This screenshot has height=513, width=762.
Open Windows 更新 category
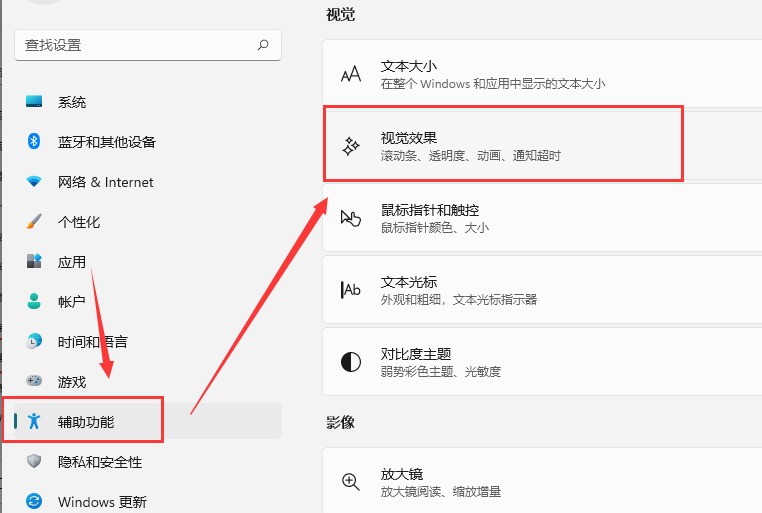coord(148,501)
